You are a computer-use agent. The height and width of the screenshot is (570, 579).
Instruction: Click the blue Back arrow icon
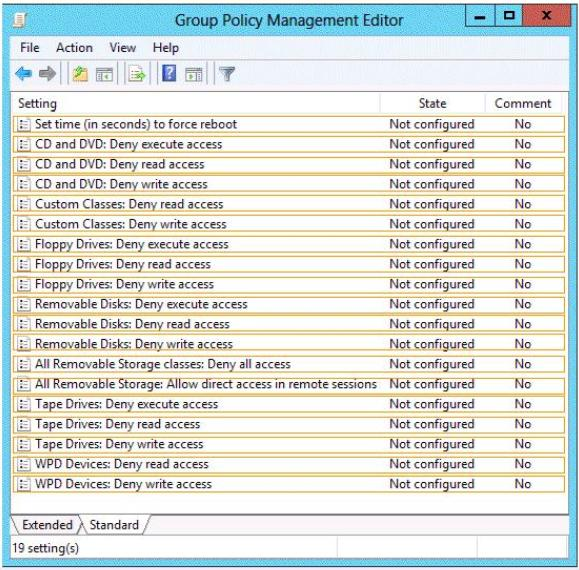point(24,73)
